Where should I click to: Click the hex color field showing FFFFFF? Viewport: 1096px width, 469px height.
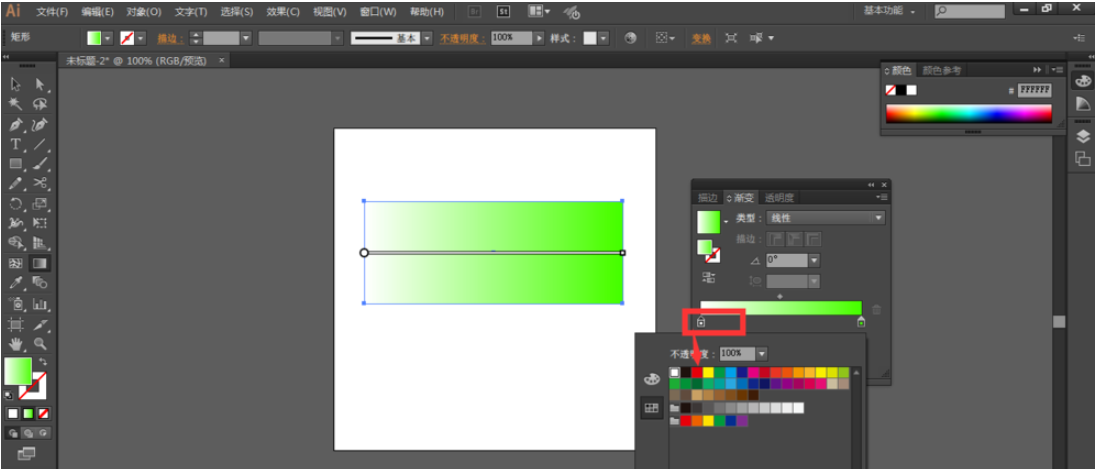1034,90
